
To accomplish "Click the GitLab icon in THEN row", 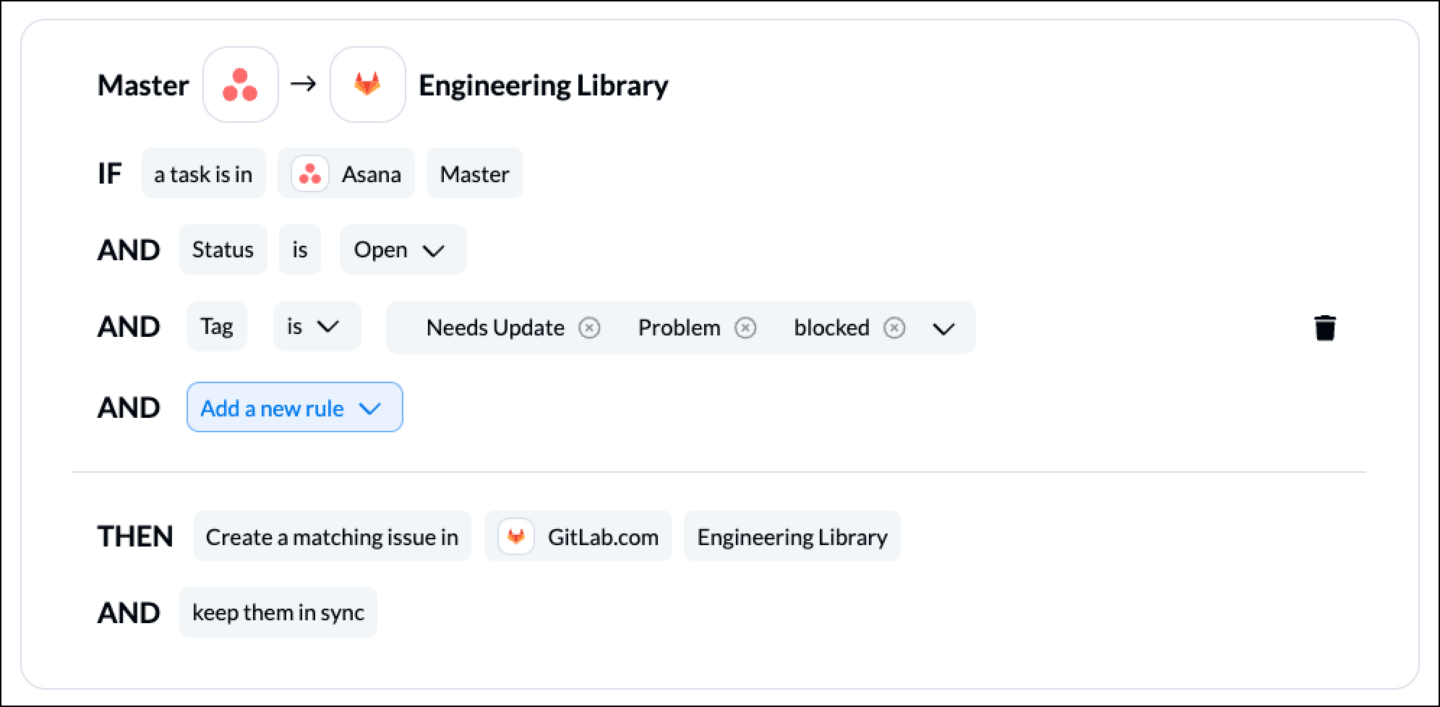I will pos(516,537).
